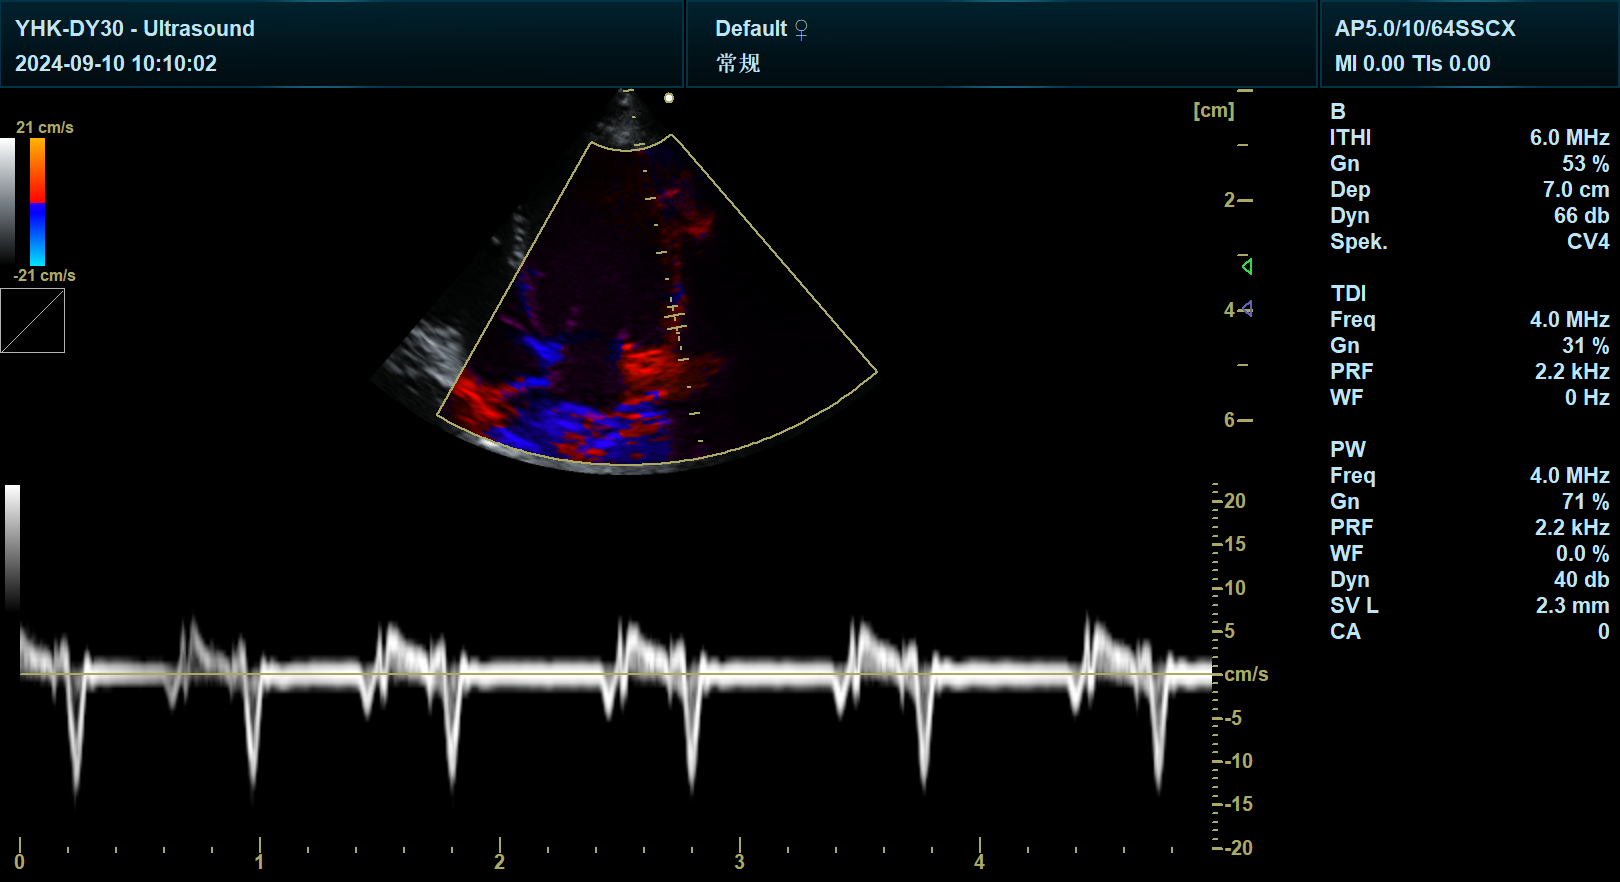This screenshot has height=882, width=1620.
Task: Click the B-mode frequency 6.0 MHz
Action: point(1568,137)
